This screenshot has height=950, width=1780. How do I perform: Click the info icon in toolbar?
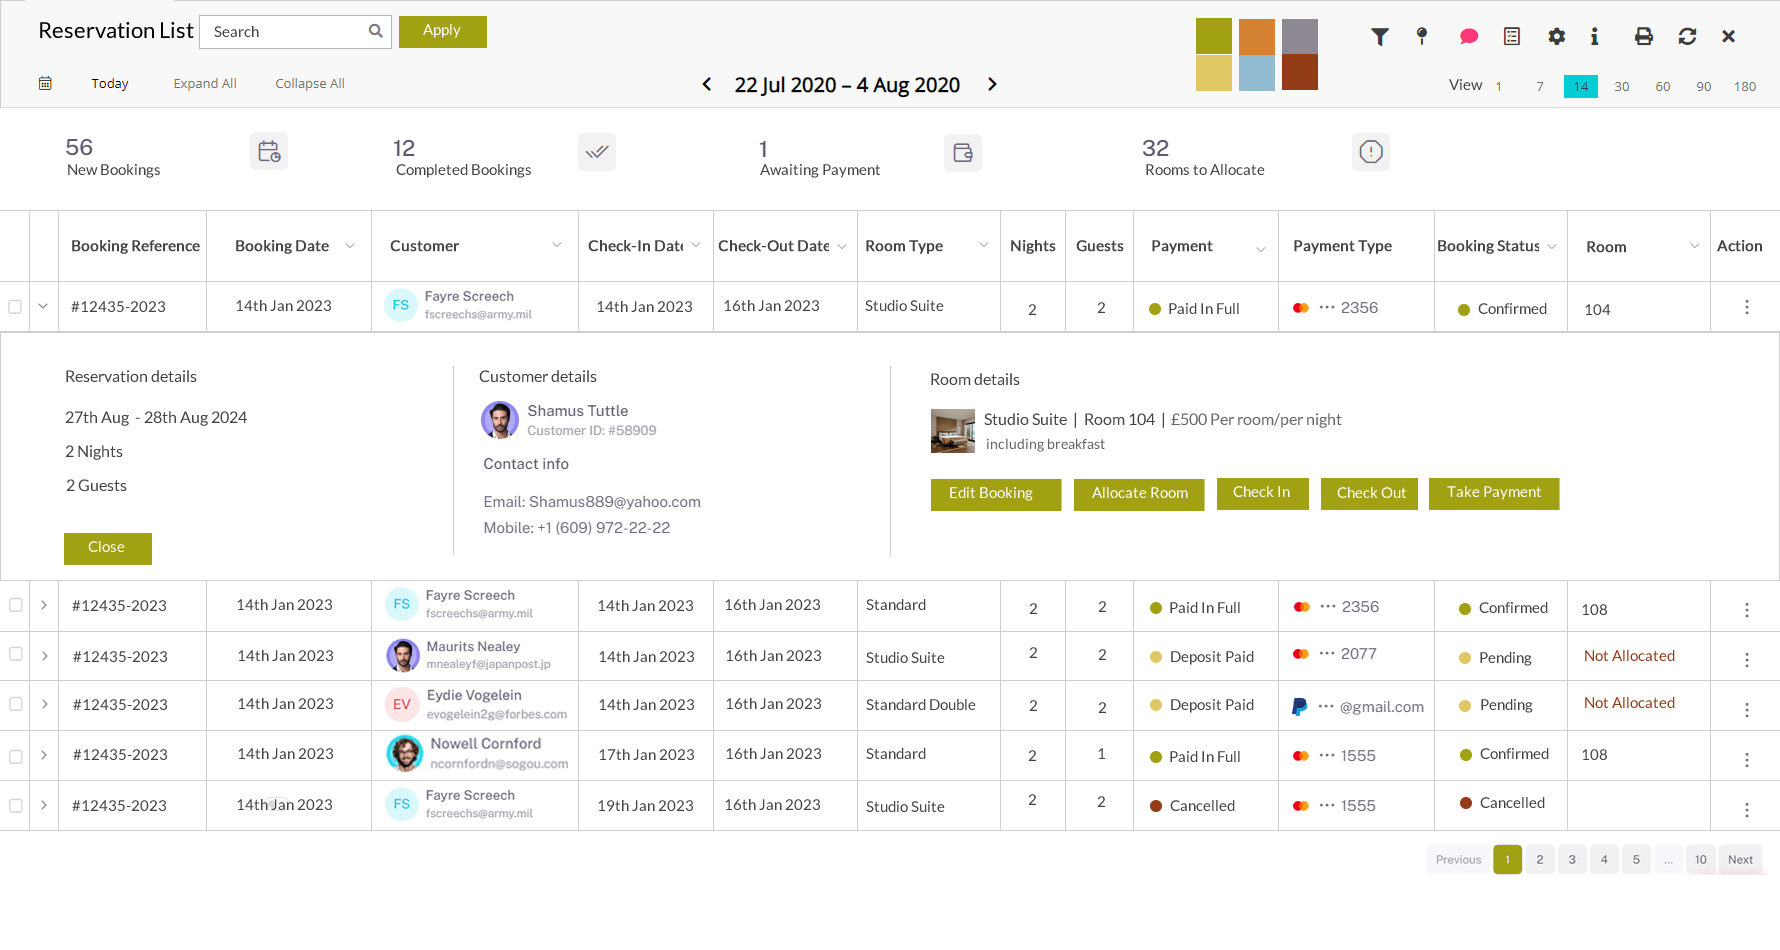coord(1594,37)
